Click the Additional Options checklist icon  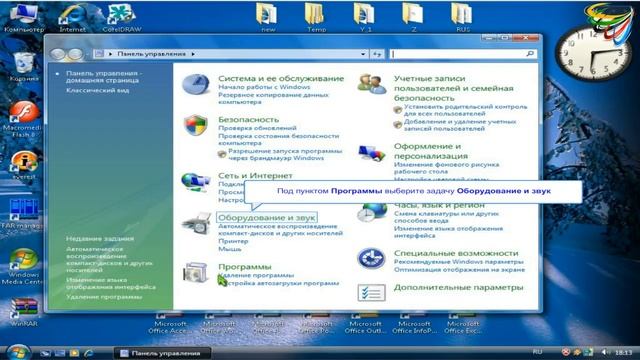(x=371, y=293)
